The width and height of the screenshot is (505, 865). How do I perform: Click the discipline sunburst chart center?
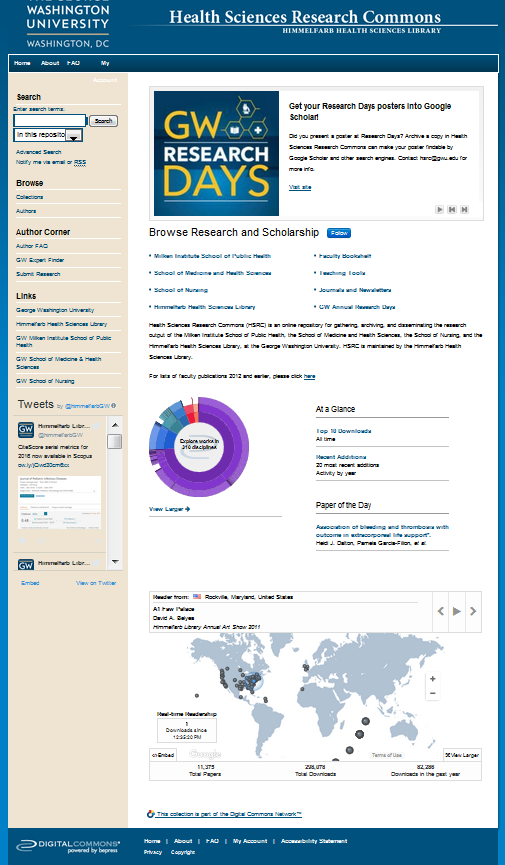(199, 445)
